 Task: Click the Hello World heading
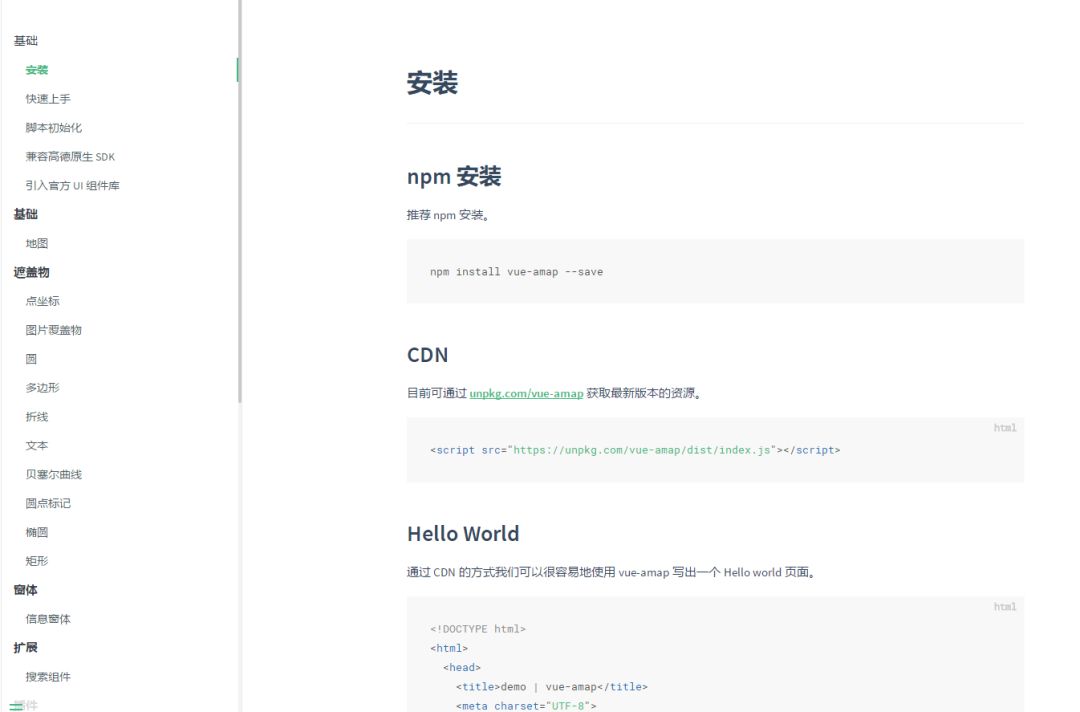464,534
